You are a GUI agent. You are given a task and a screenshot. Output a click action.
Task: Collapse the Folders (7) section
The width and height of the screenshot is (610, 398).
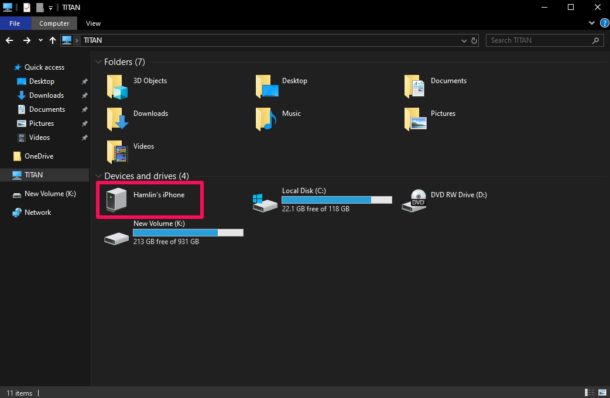[x=99, y=62]
